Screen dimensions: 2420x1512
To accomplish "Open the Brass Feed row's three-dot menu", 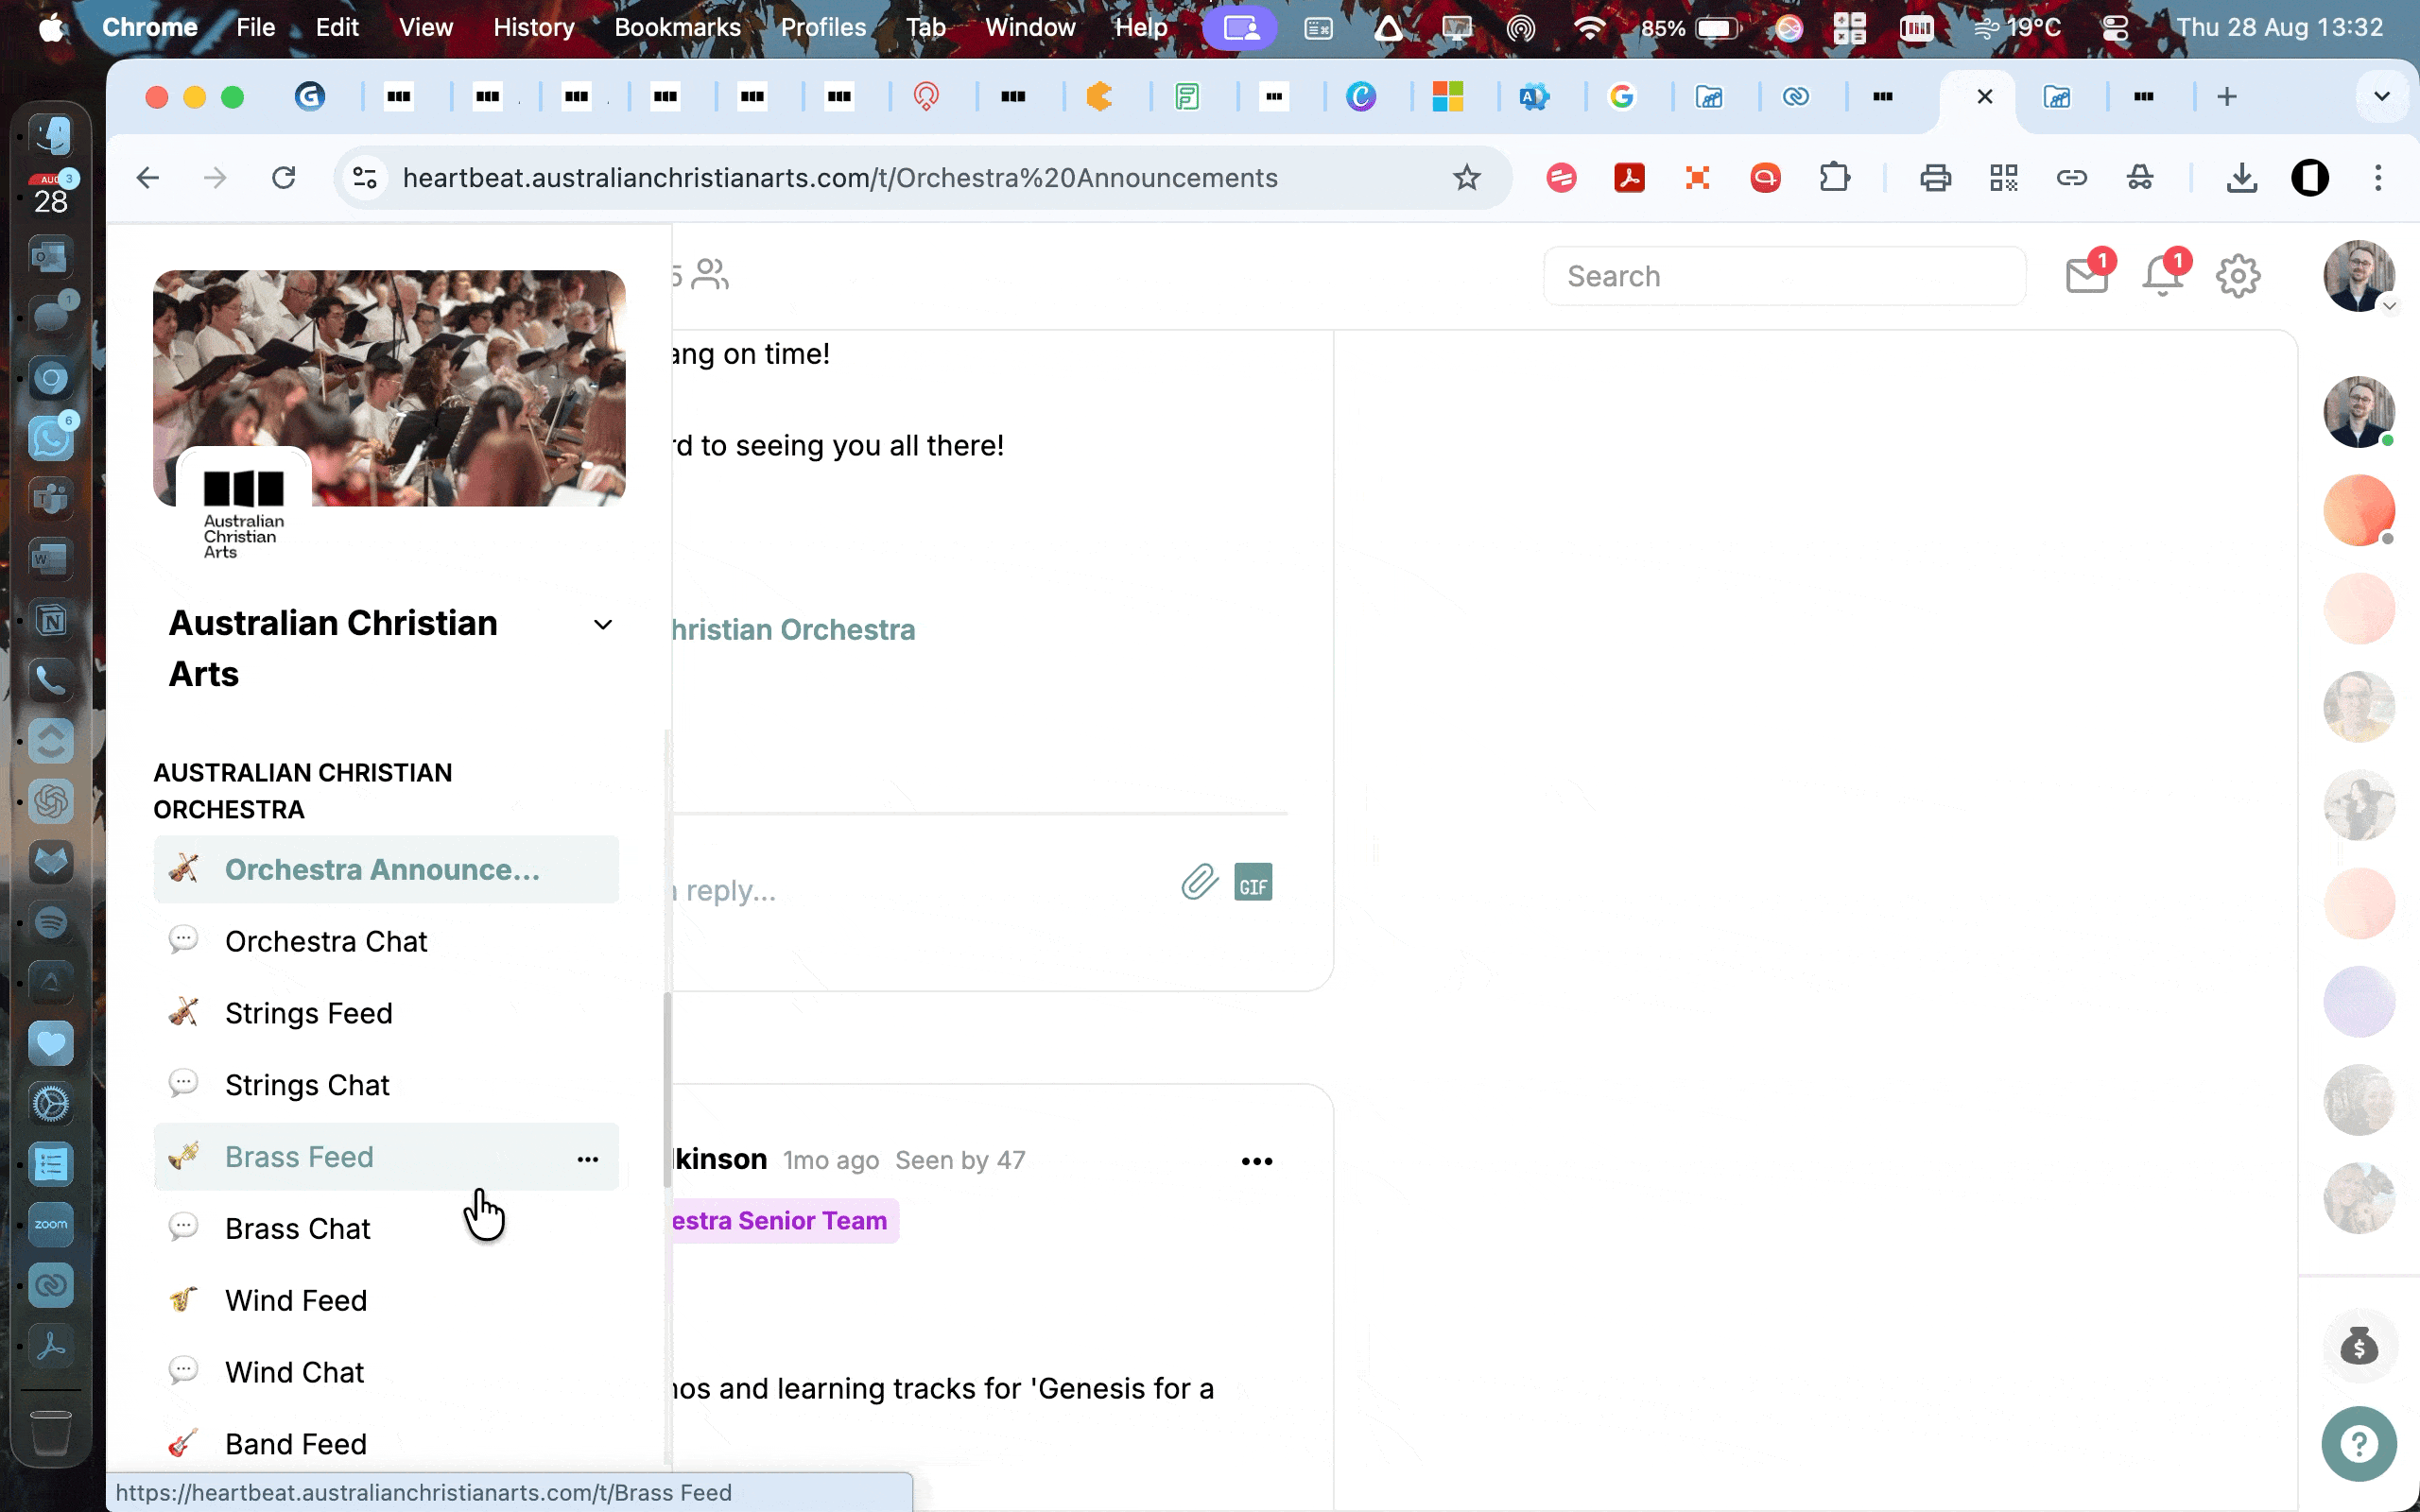I will coord(588,1159).
